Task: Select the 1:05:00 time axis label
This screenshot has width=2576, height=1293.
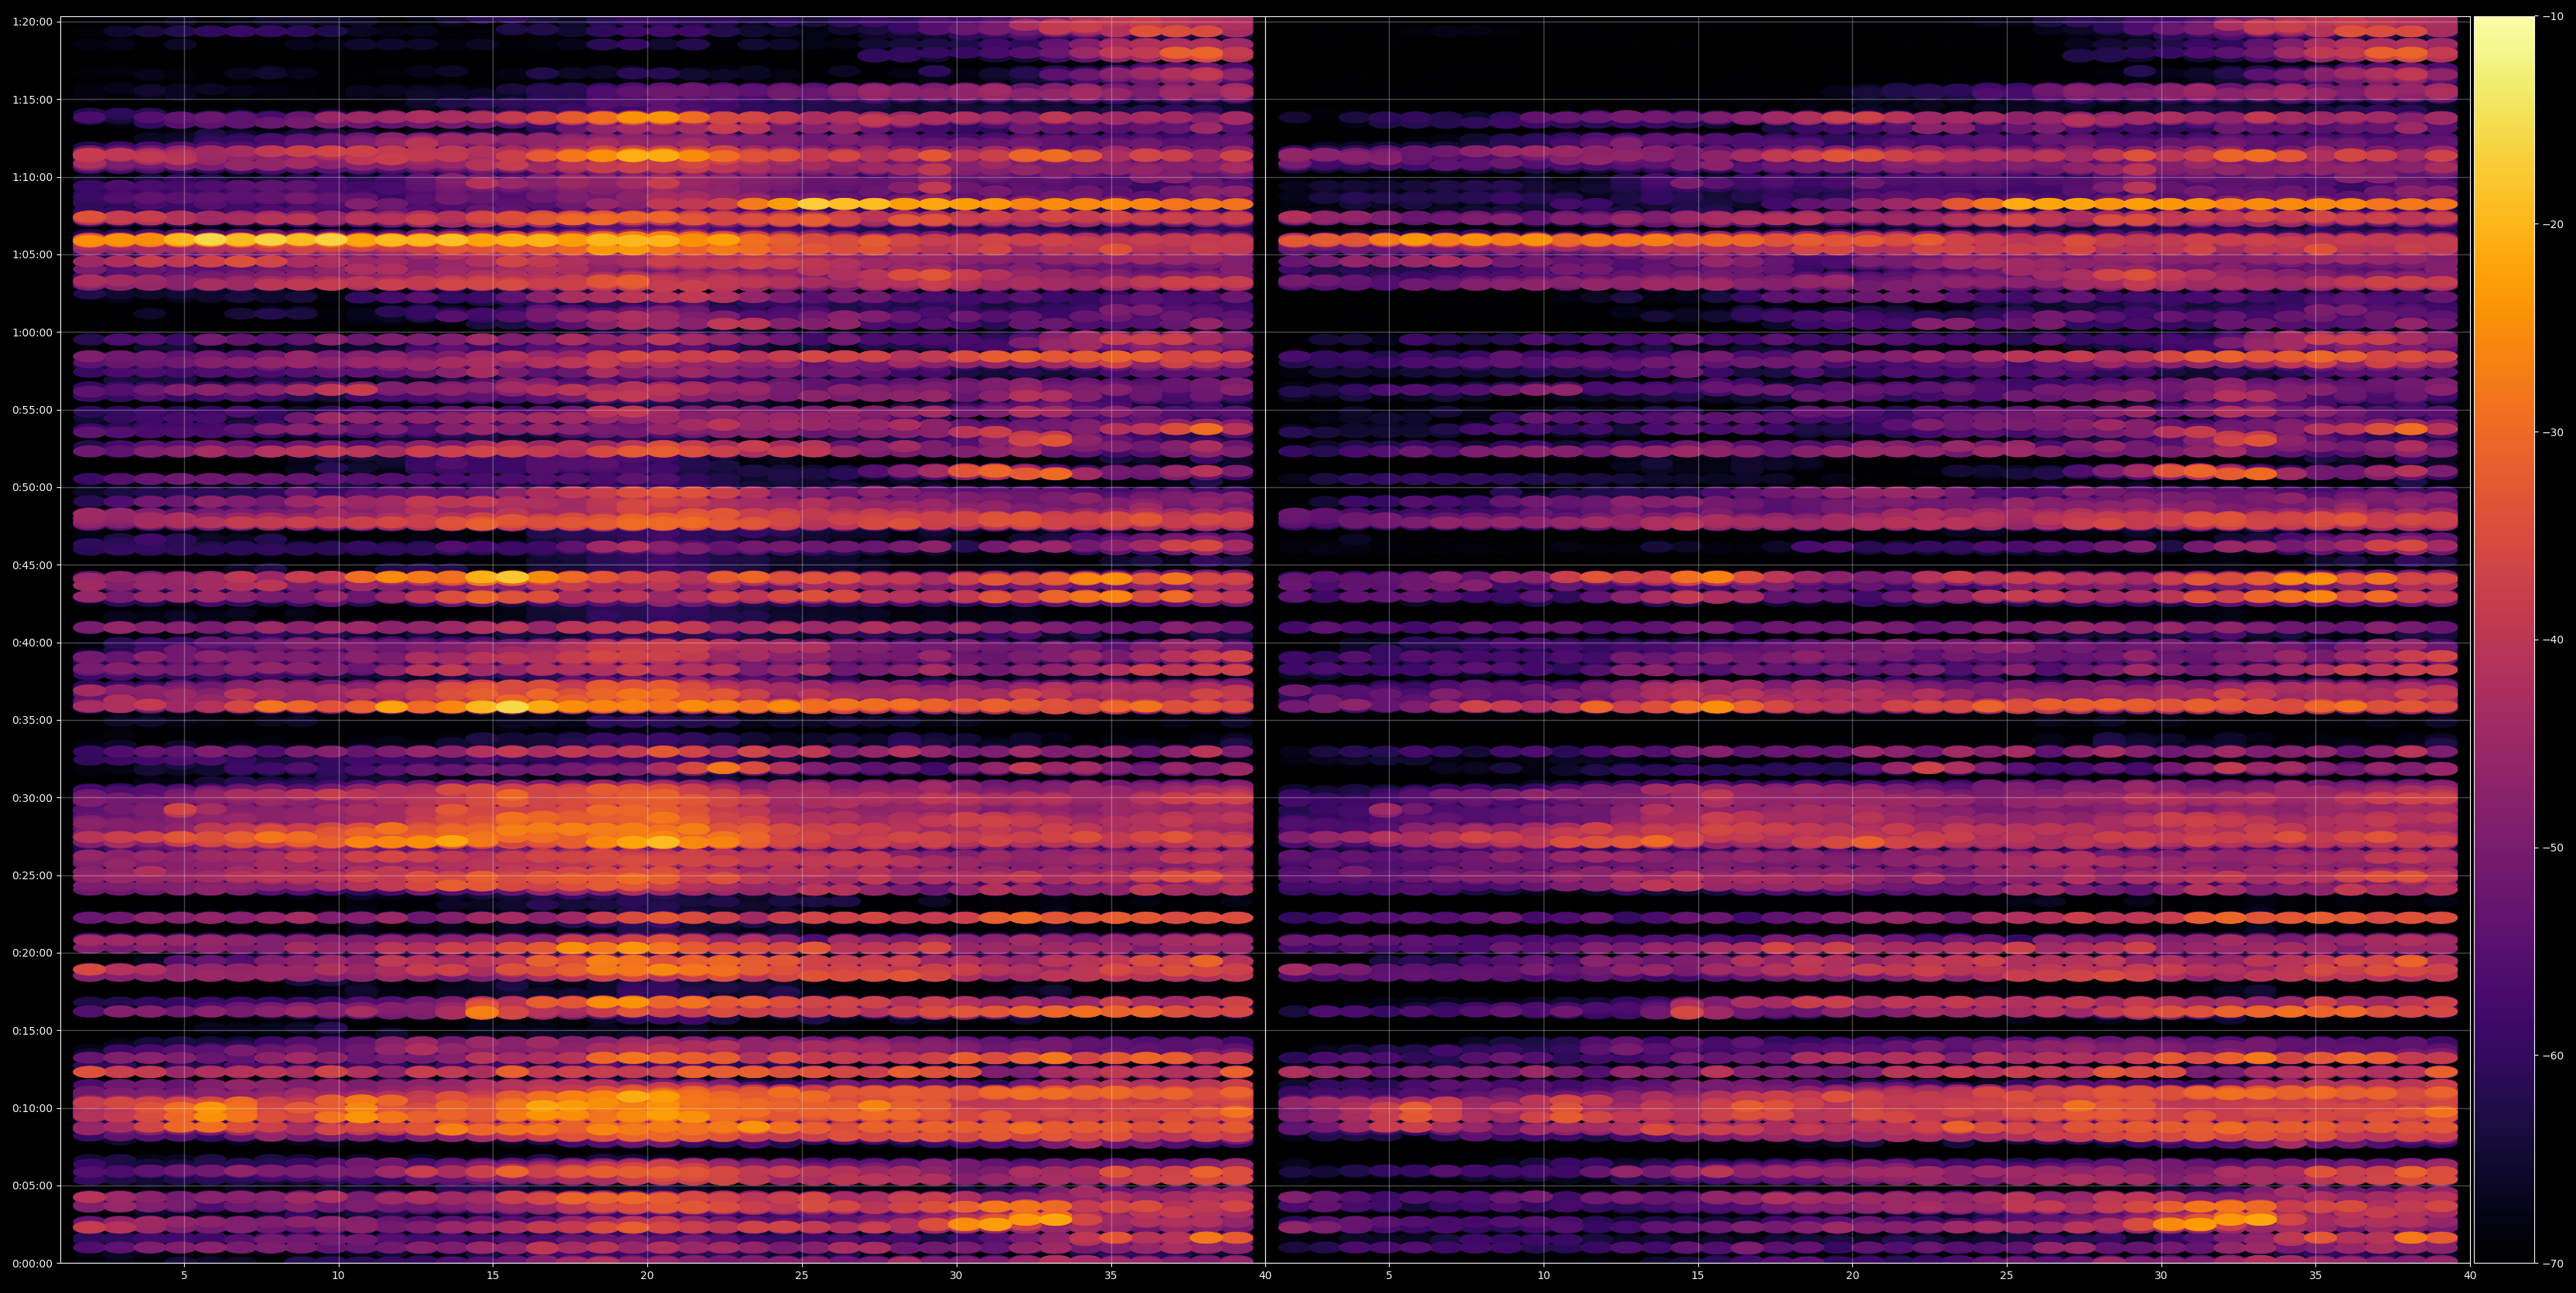Action: tap(32, 255)
